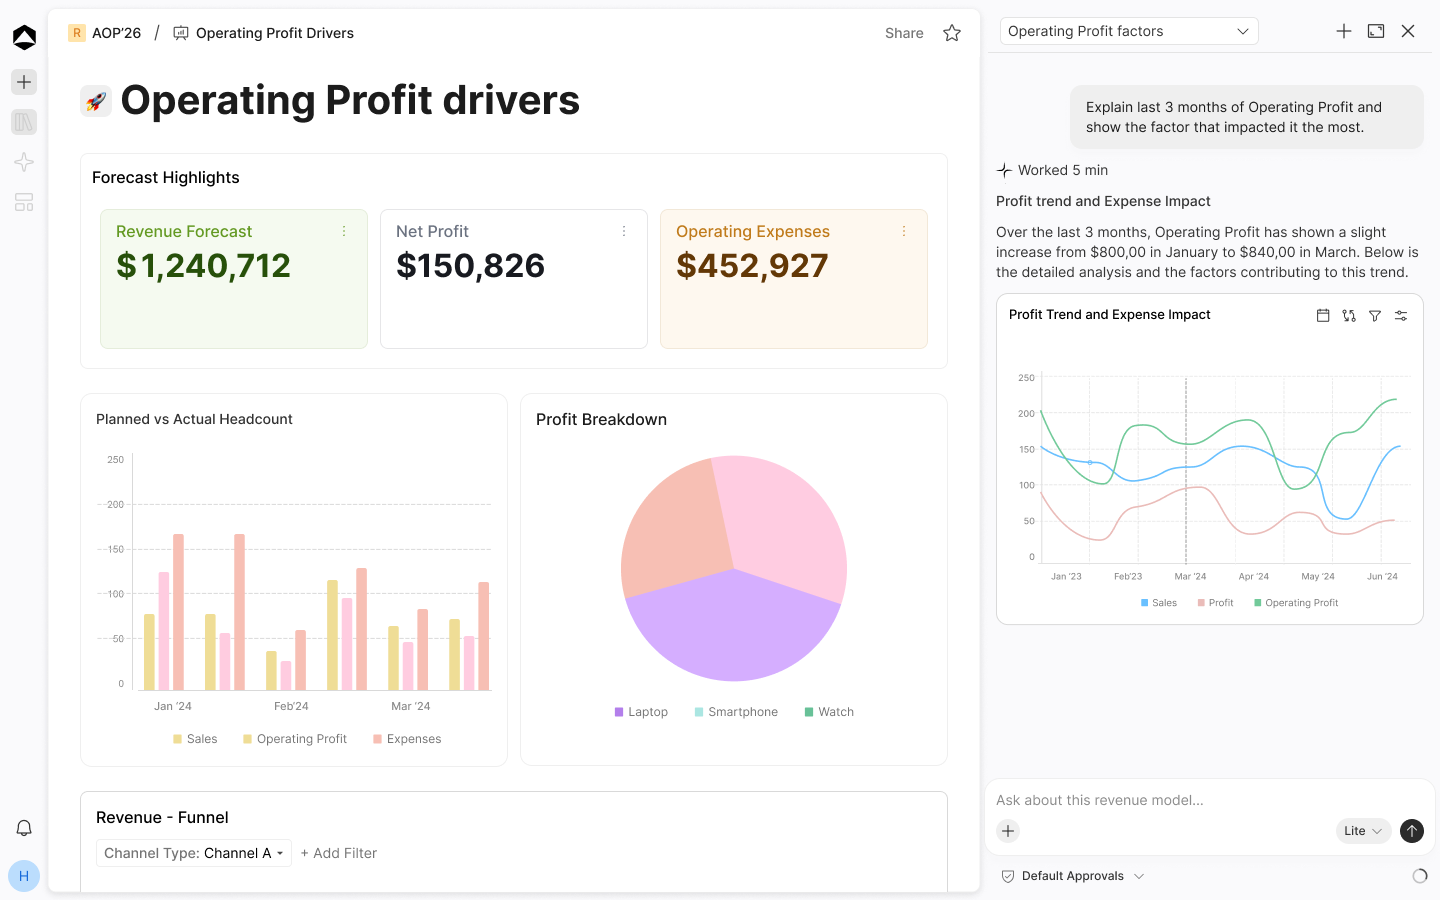
Task: Open chart settings sliders icon
Action: 1401,315
